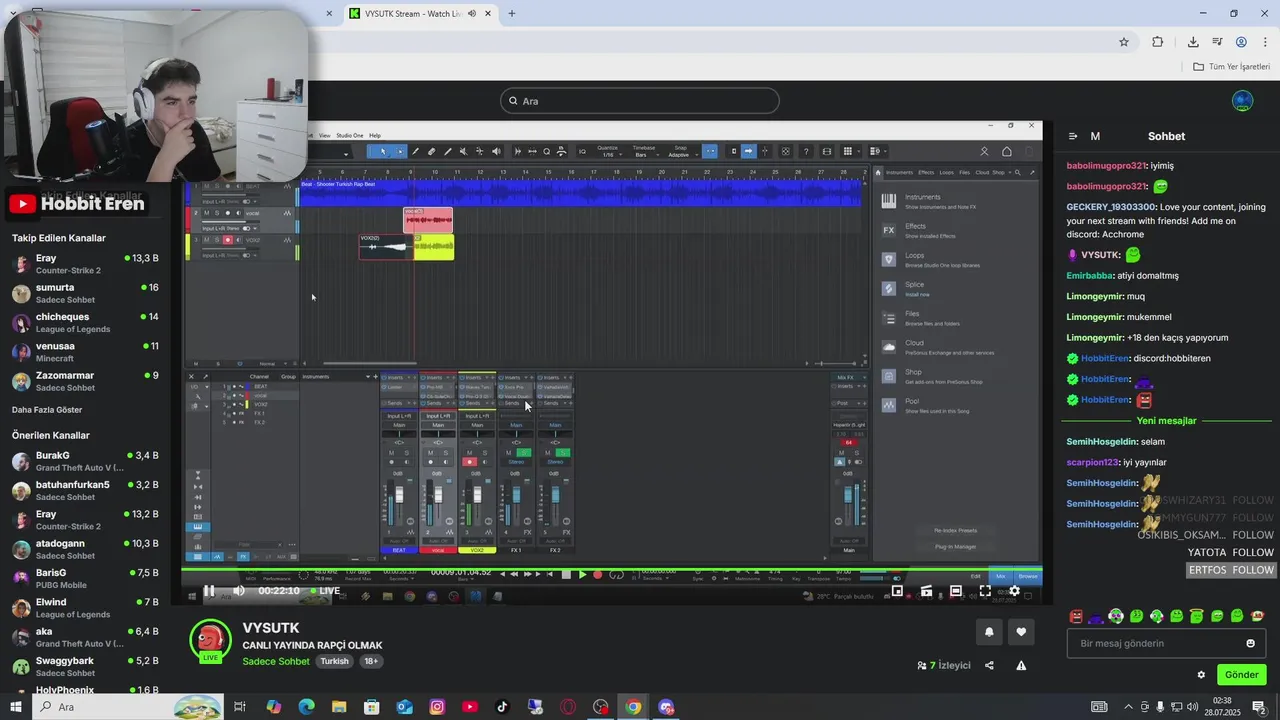
Task: Send the chat message with Gönder
Action: [1241, 675]
